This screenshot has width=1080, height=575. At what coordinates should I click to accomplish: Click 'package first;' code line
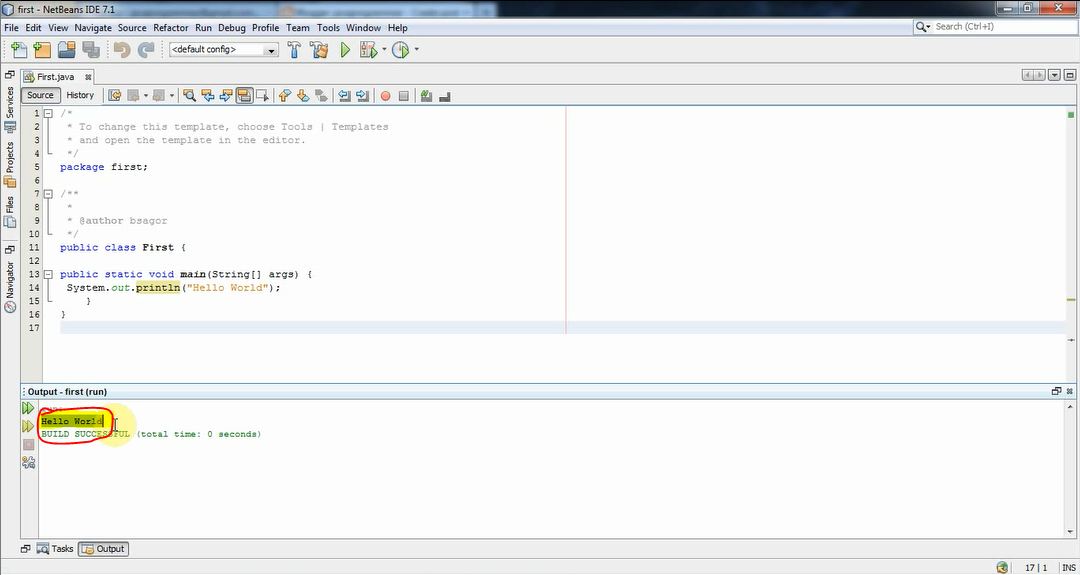pyautogui.click(x=104, y=167)
